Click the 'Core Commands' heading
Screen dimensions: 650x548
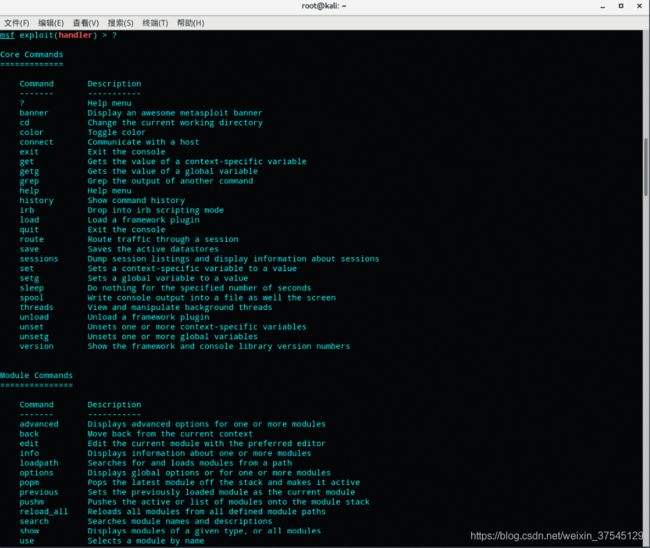32,54
